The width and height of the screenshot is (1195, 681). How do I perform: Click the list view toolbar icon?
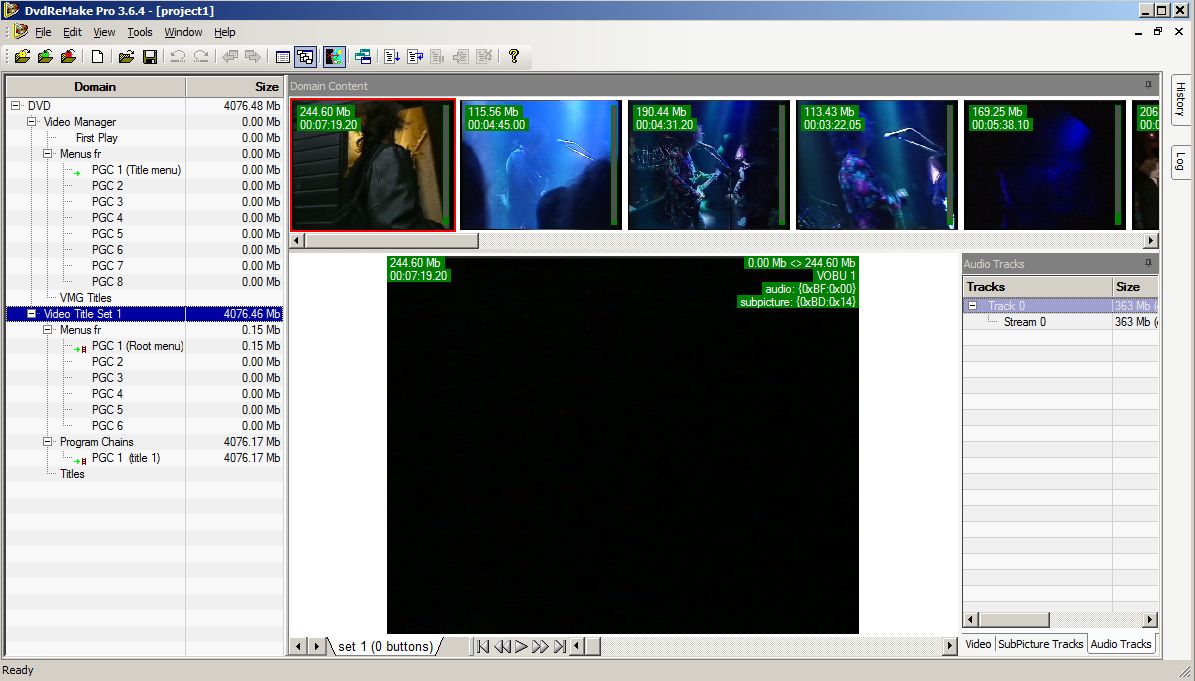point(283,57)
